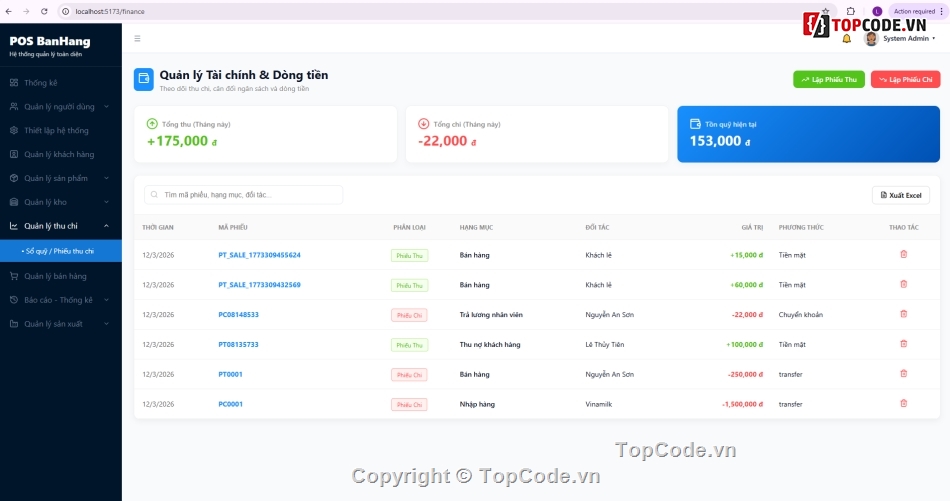Click the Quản lý sản xuất folder icon
Viewport: 950px width, 501px height.
coord(14,324)
